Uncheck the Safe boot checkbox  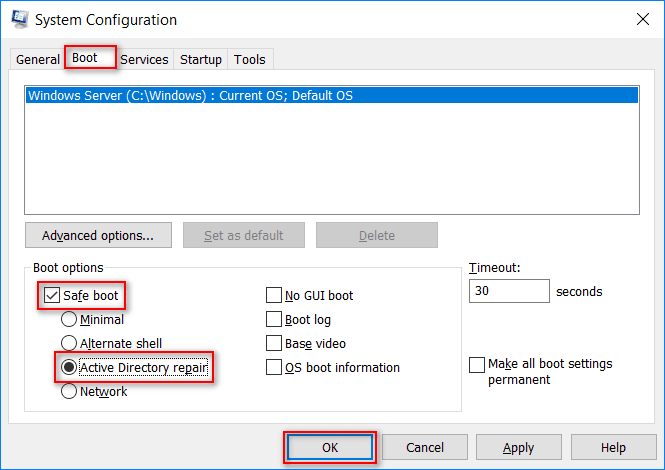pos(51,296)
